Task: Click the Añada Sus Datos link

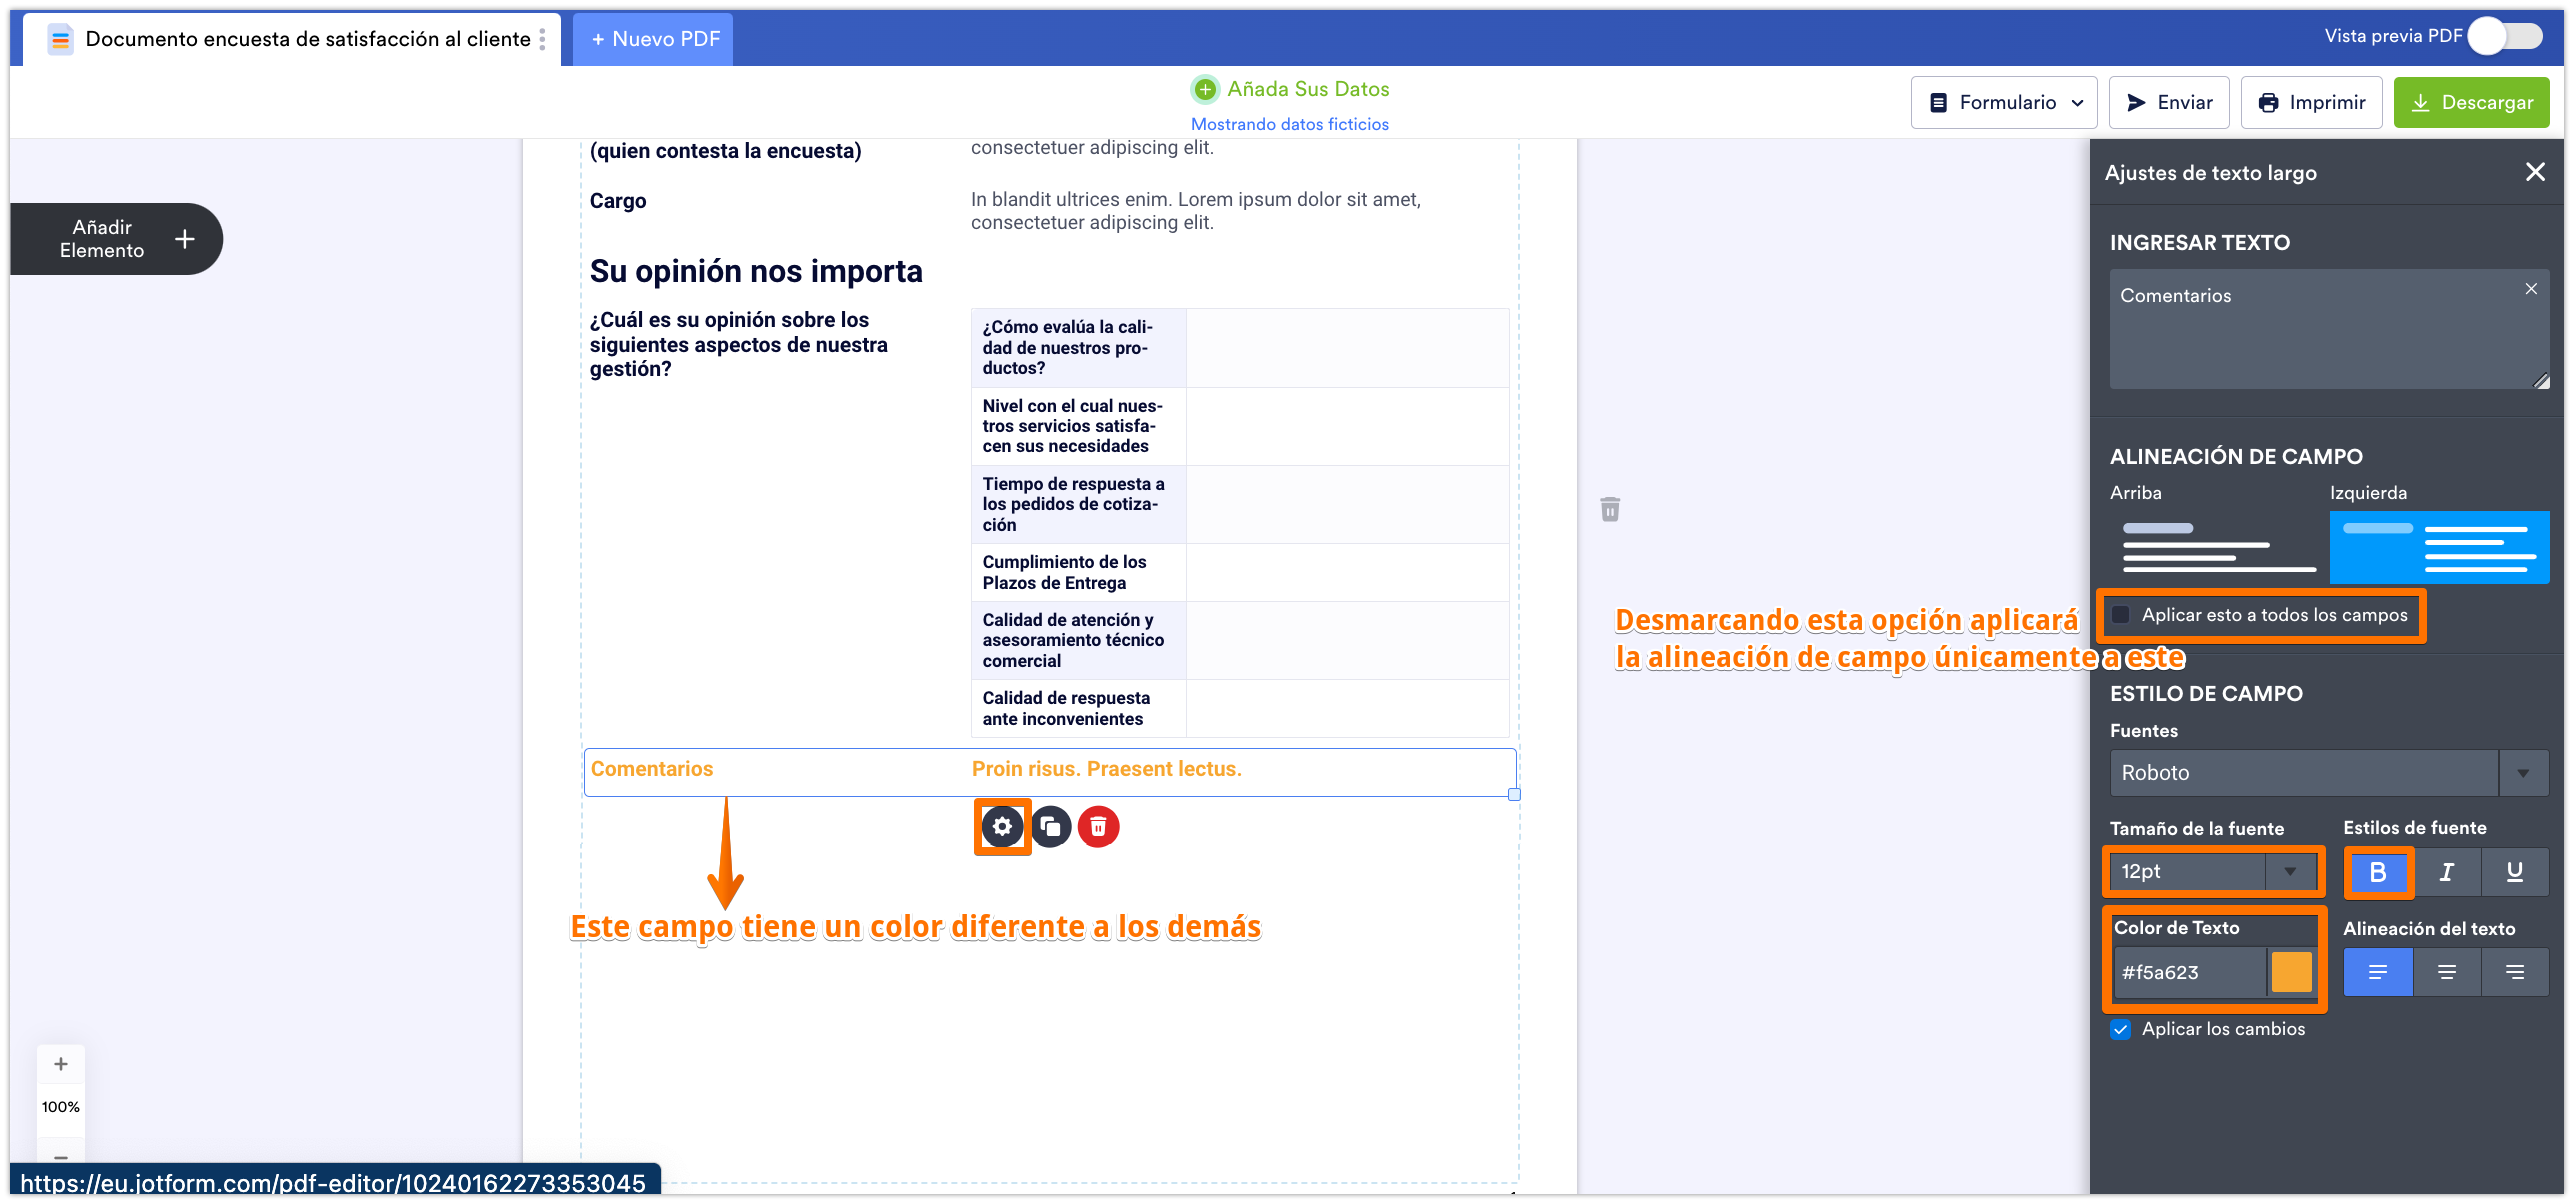Action: point(1306,89)
